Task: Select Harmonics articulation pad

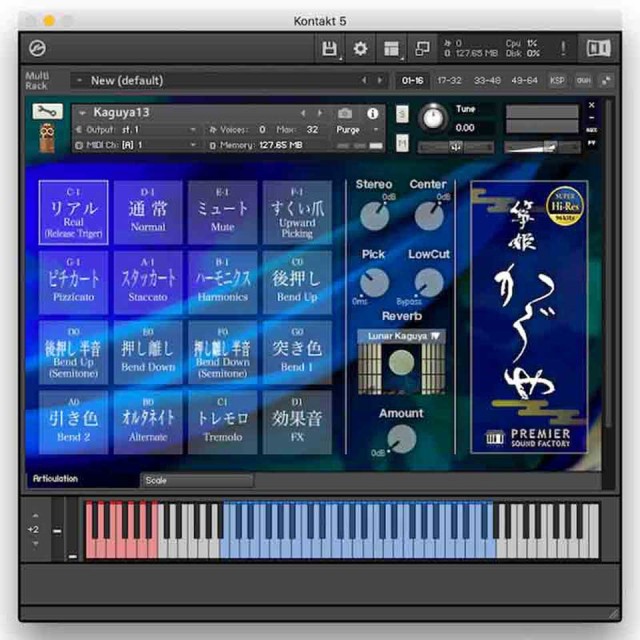Action: point(222,282)
